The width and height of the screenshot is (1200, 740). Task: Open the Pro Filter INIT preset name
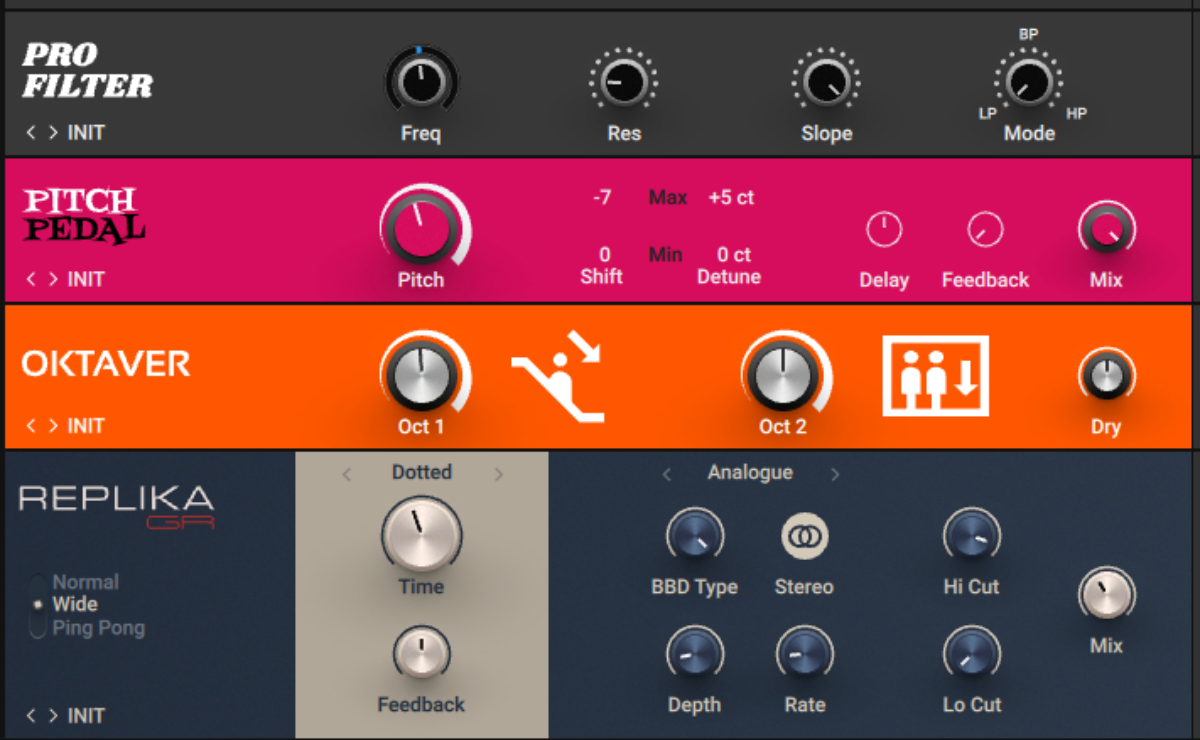86,132
